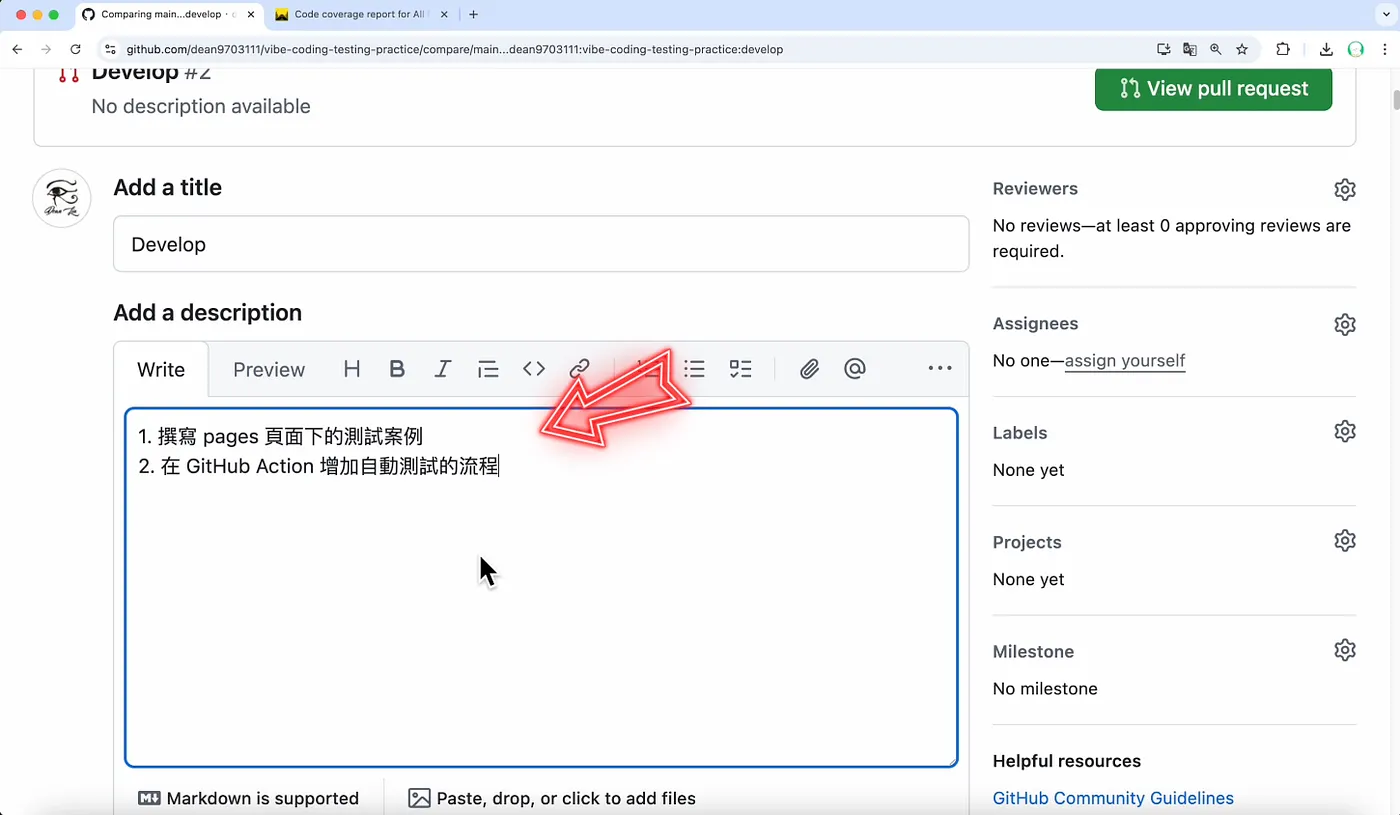1400x815 pixels.
Task: Click inside the description text area
Action: pos(541,587)
